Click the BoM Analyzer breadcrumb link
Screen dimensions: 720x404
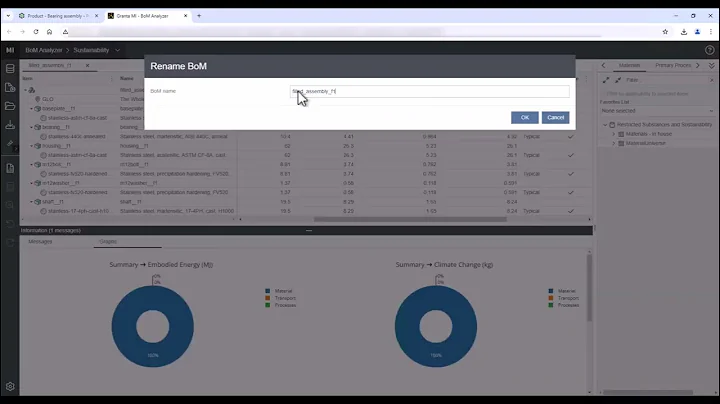[44, 50]
